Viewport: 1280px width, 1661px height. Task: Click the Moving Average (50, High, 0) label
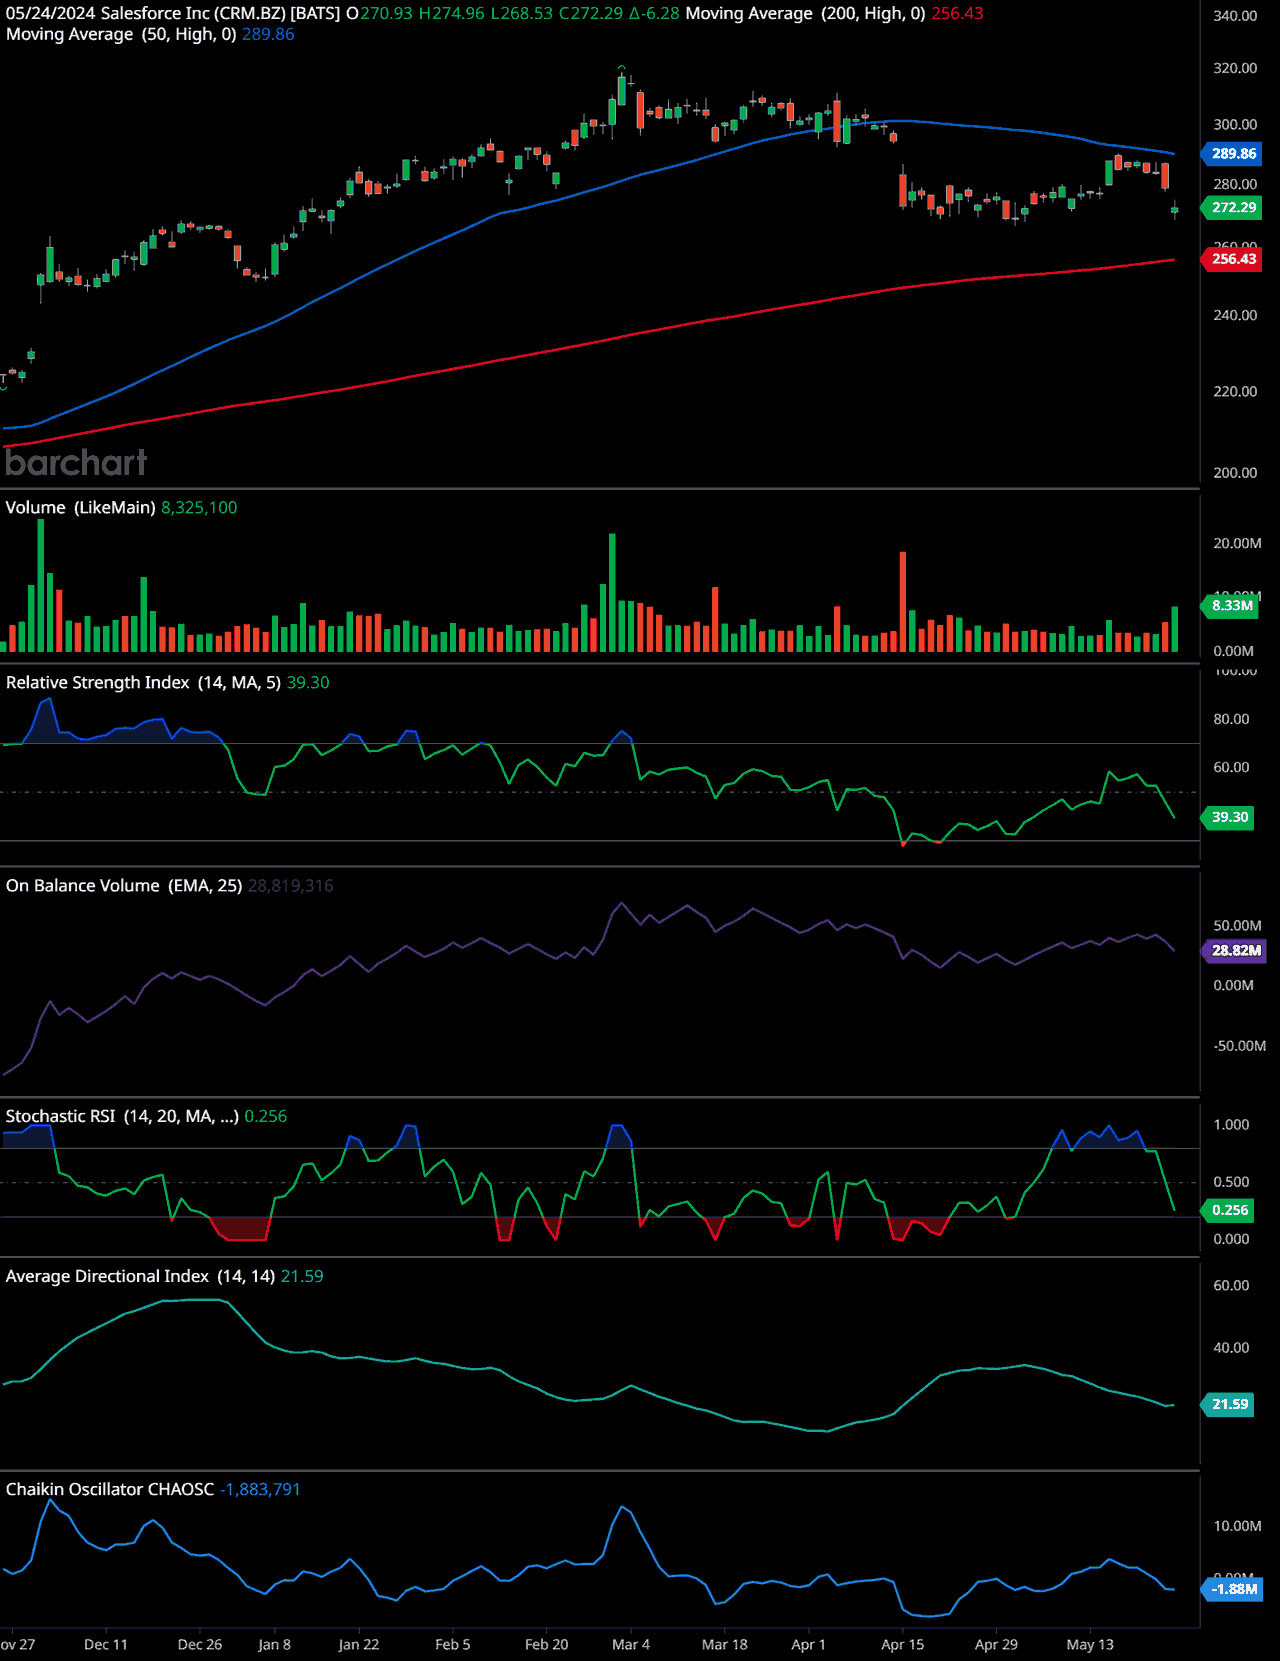121,34
